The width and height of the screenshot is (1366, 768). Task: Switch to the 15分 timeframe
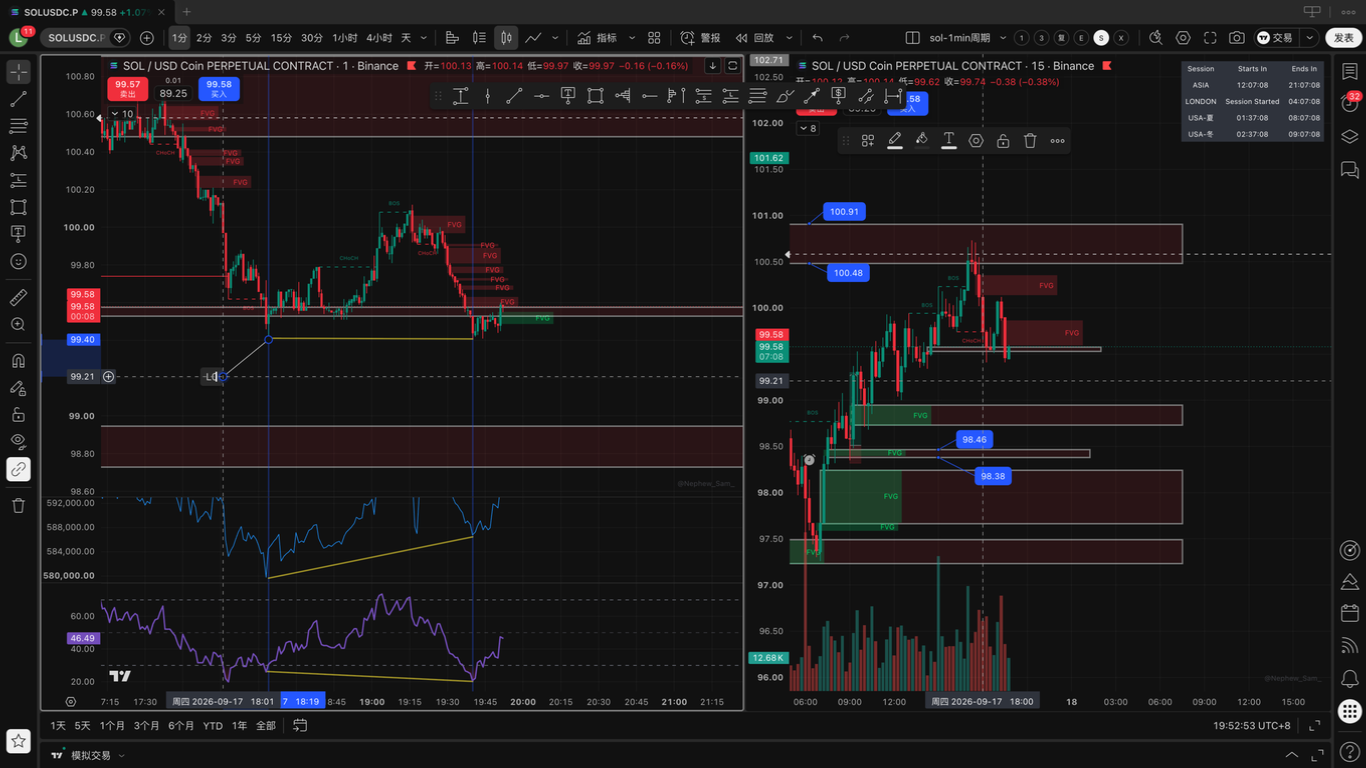(281, 38)
